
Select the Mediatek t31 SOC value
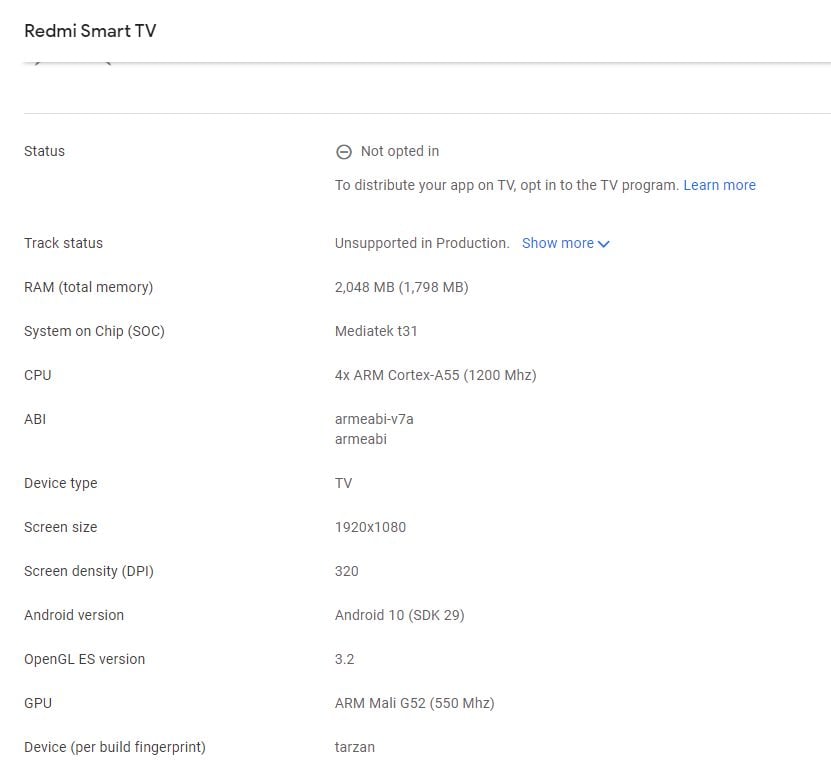point(376,331)
